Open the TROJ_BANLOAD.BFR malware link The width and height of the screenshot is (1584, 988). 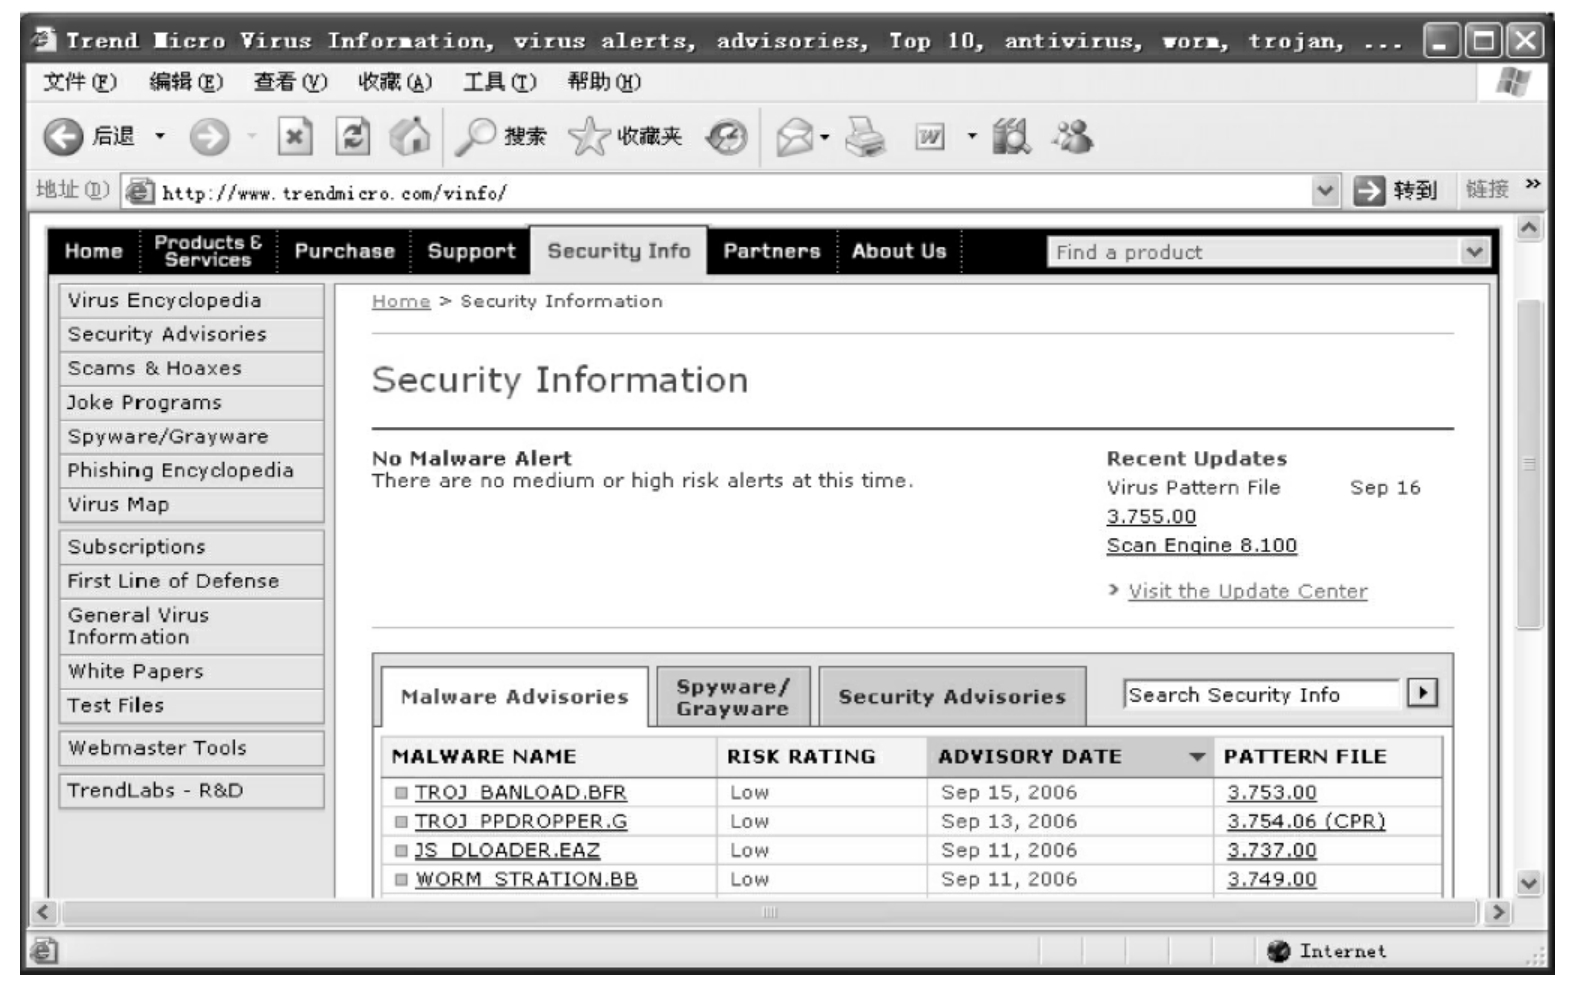click(520, 792)
